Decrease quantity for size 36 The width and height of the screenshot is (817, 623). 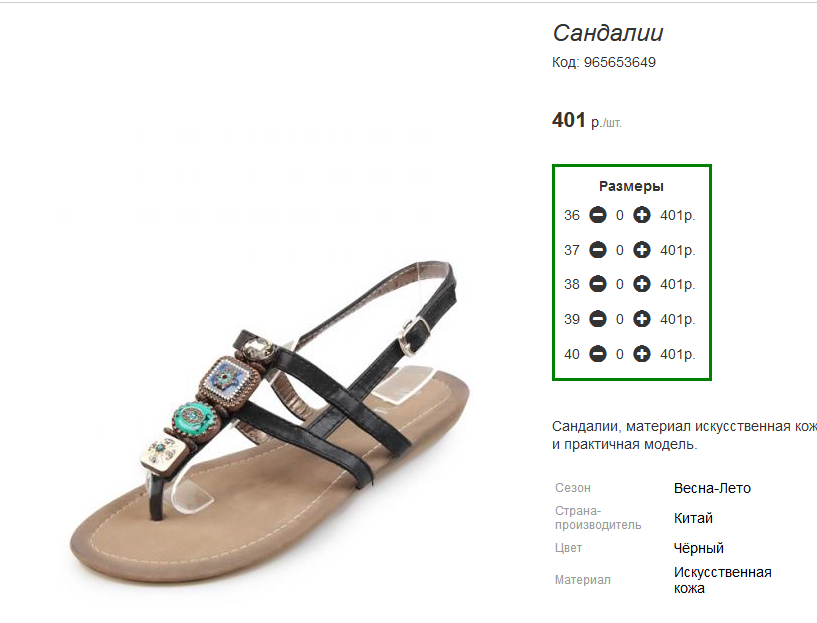click(x=598, y=215)
